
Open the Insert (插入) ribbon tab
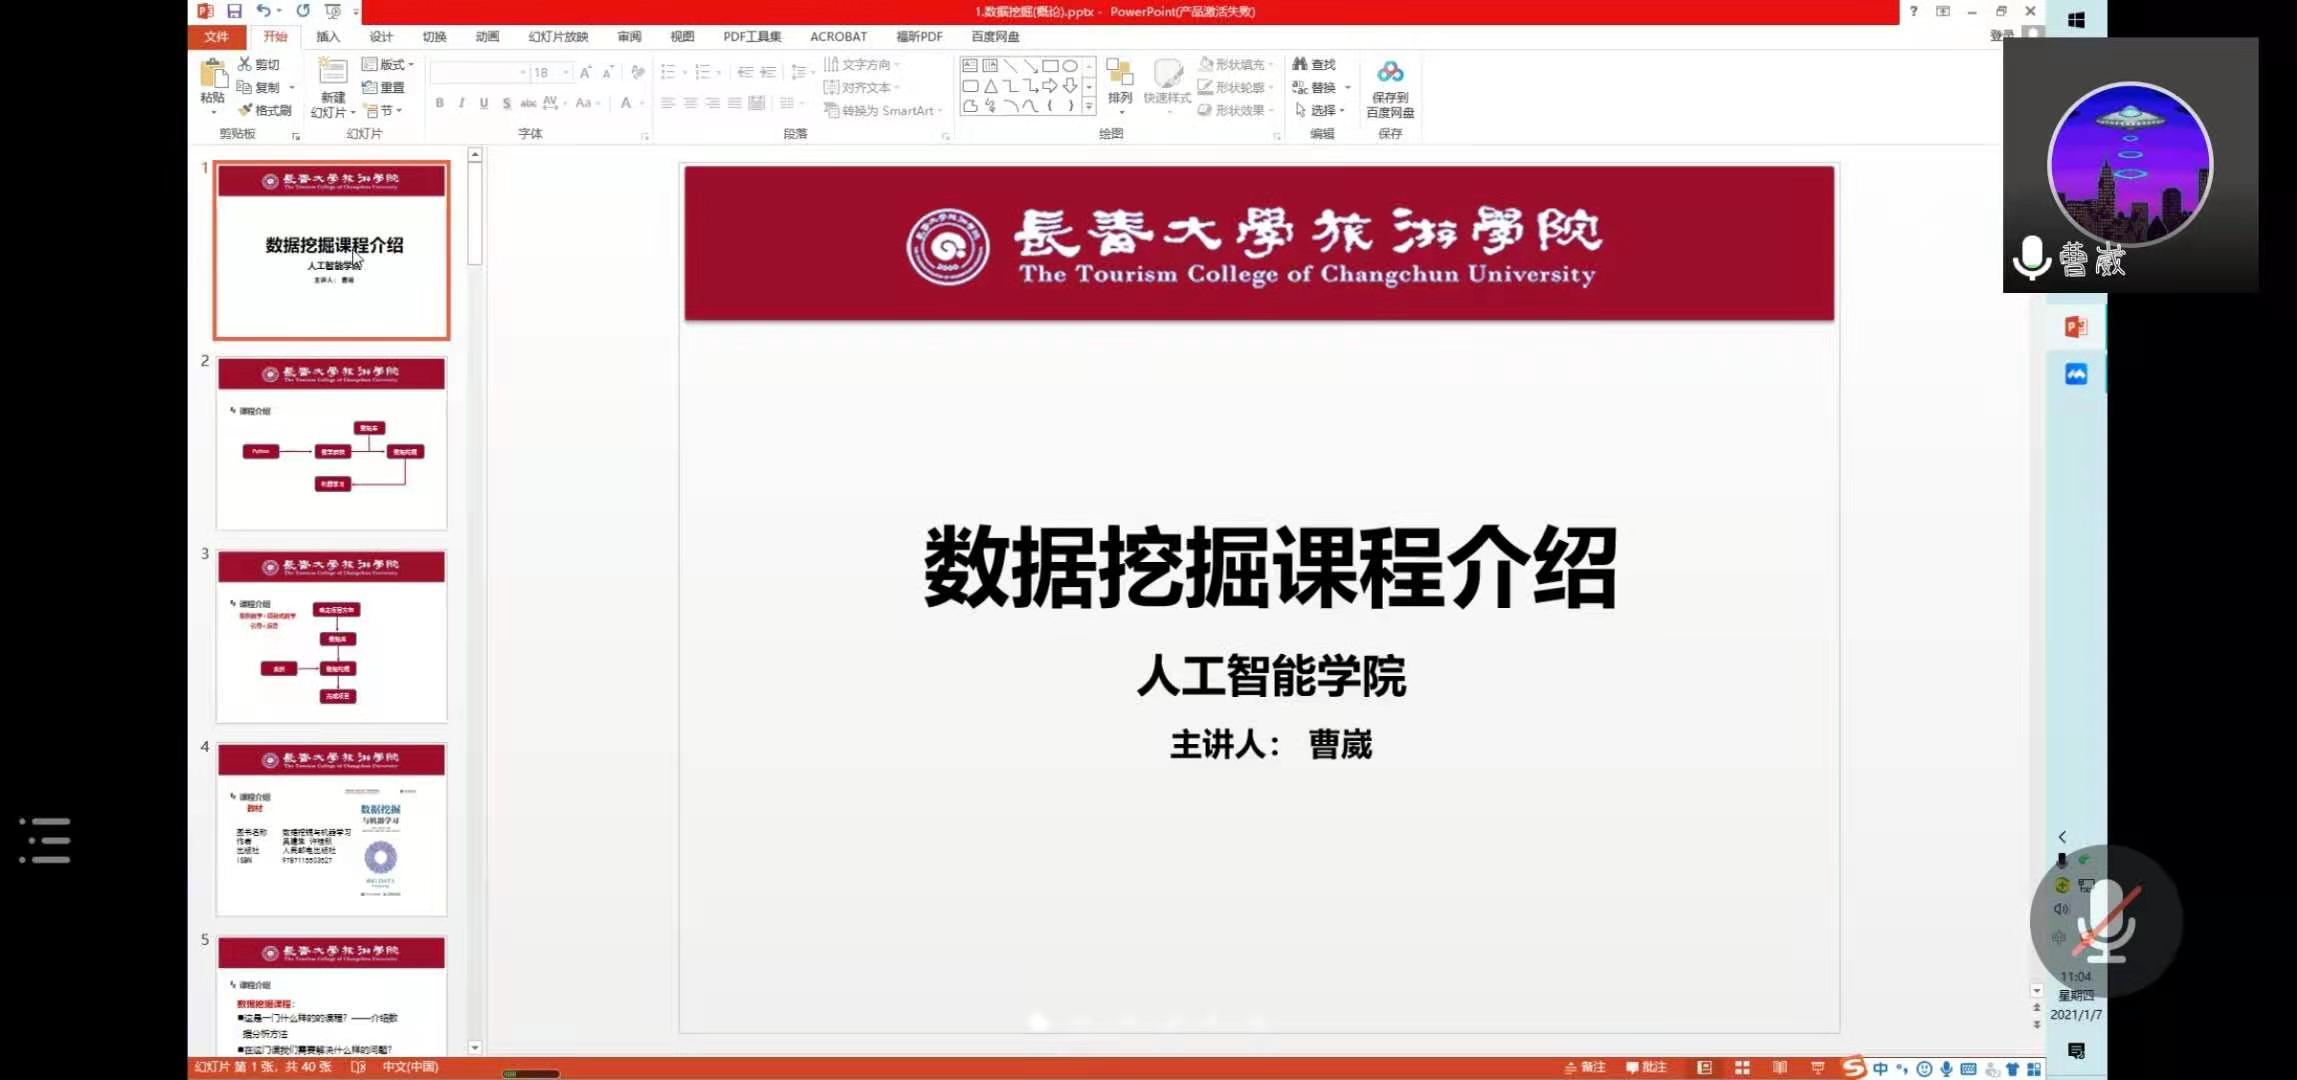click(328, 37)
